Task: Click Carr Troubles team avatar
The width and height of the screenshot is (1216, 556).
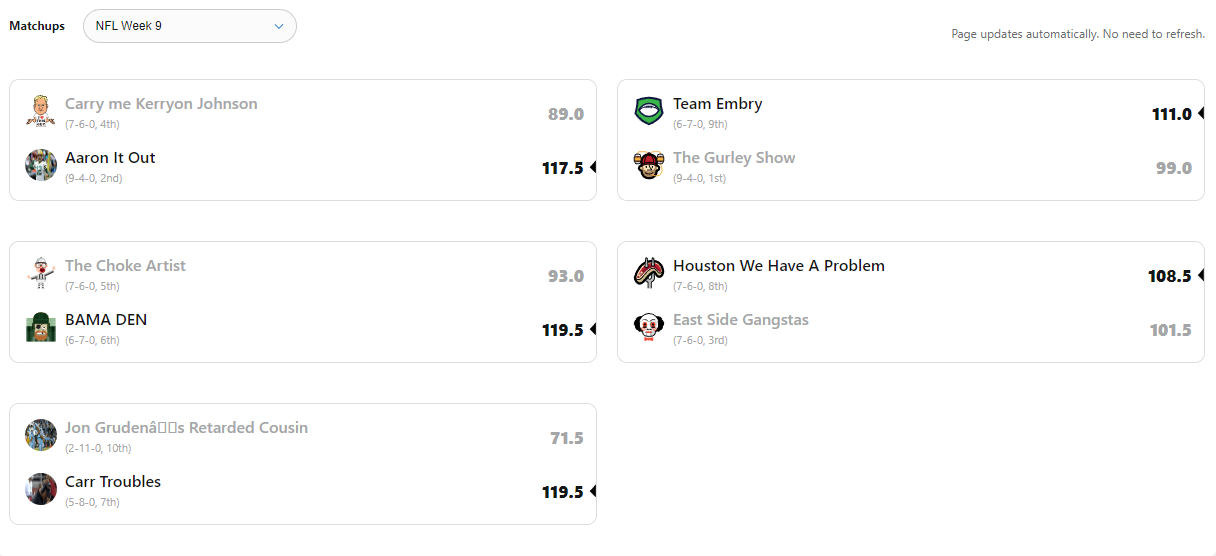Action: tap(41, 489)
